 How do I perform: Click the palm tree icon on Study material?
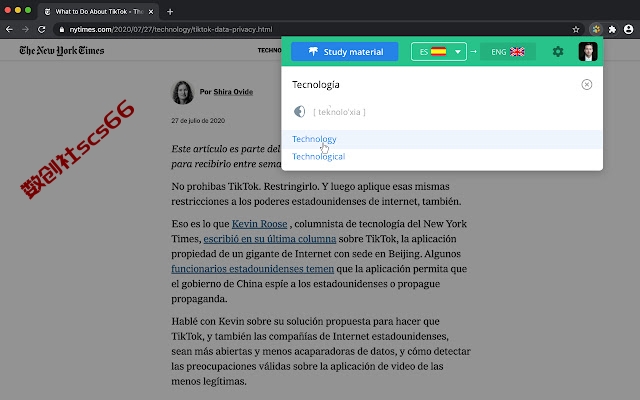click(313, 51)
